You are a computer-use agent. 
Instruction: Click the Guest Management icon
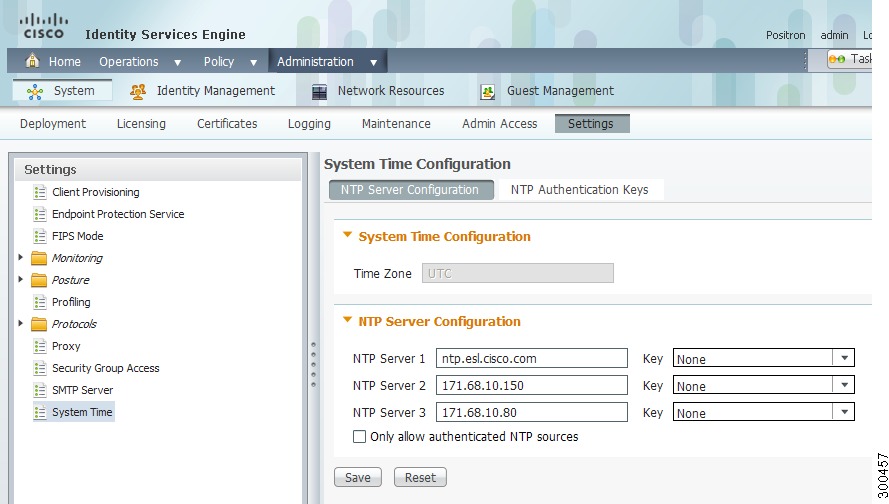pos(488,91)
